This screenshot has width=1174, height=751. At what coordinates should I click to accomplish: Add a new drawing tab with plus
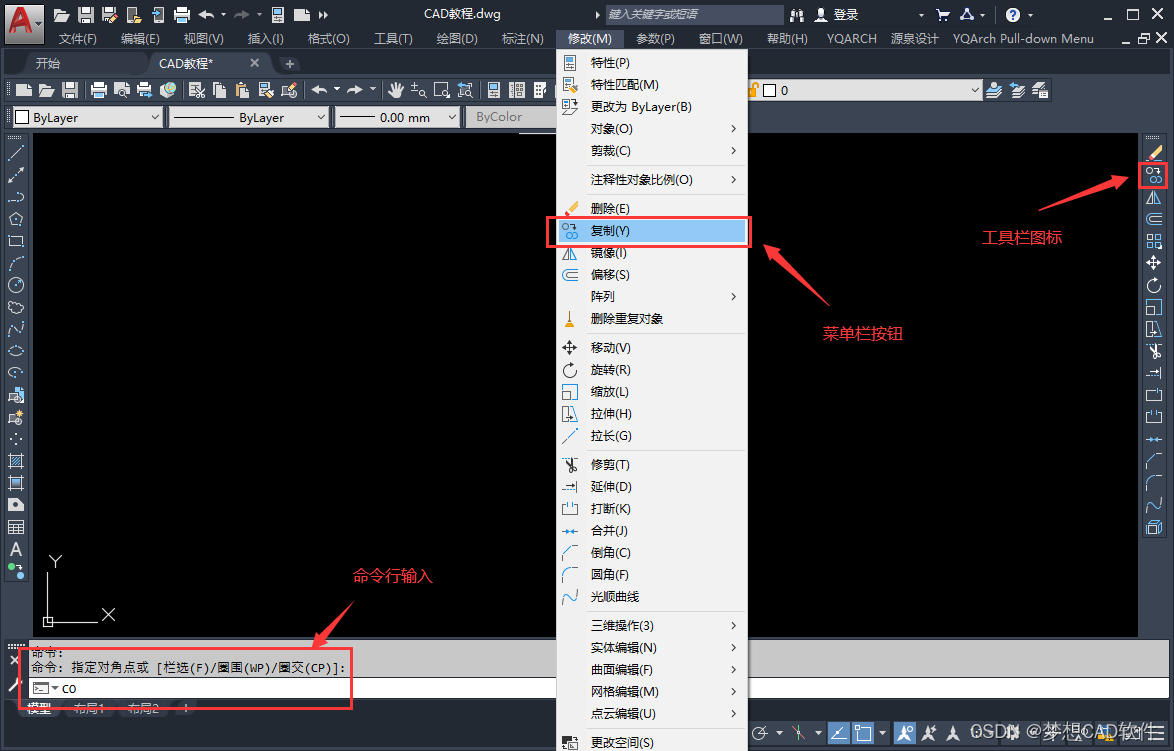pyautogui.click(x=290, y=64)
